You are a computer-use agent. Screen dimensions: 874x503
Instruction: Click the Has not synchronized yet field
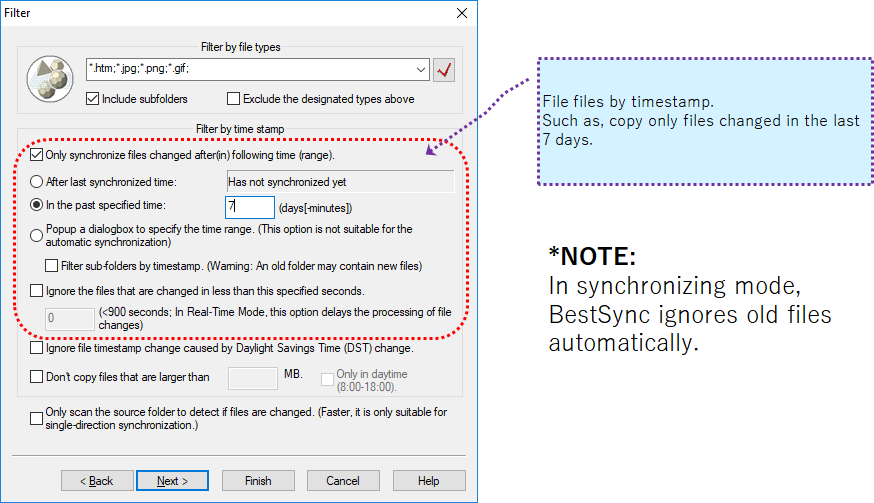click(341, 182)
